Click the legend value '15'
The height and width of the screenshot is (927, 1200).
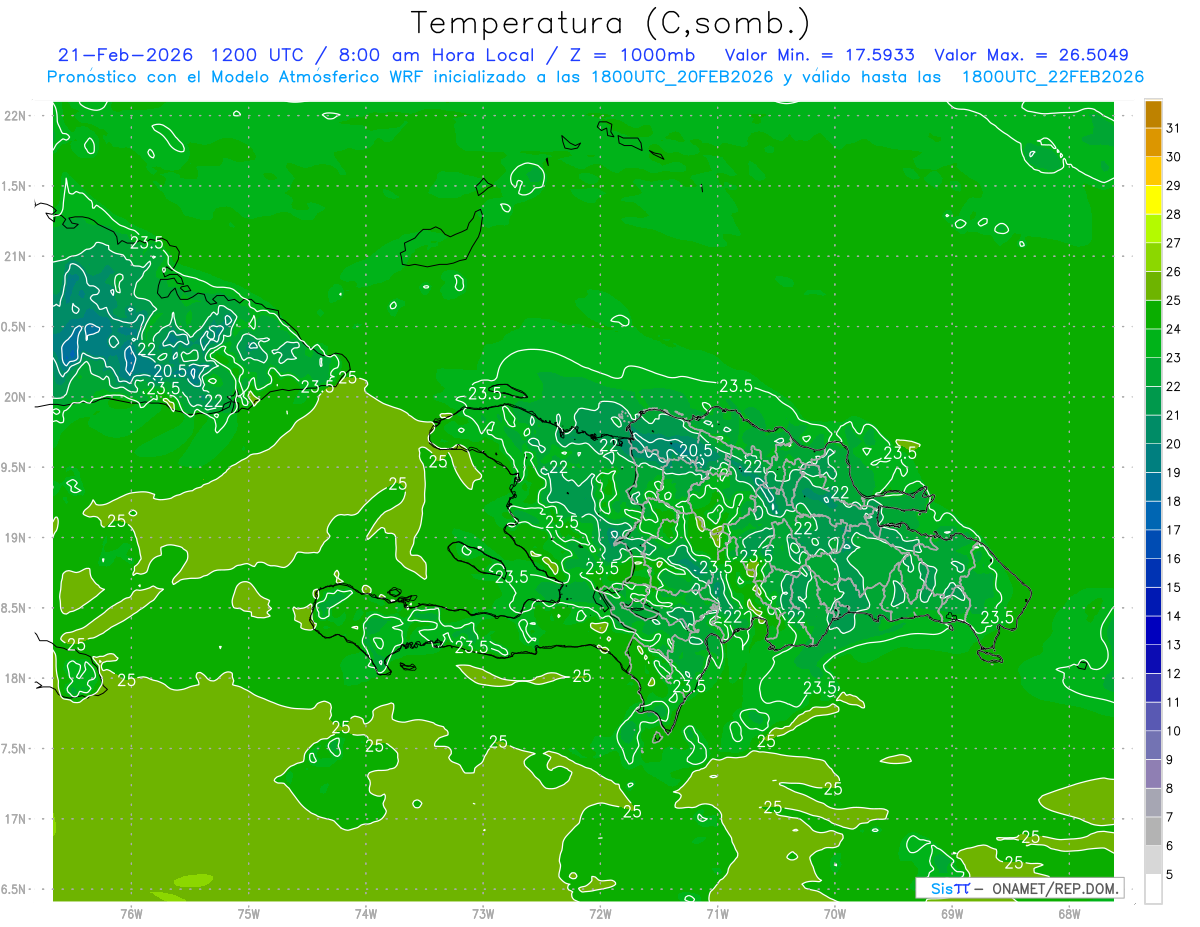[x=1173, y=588]
